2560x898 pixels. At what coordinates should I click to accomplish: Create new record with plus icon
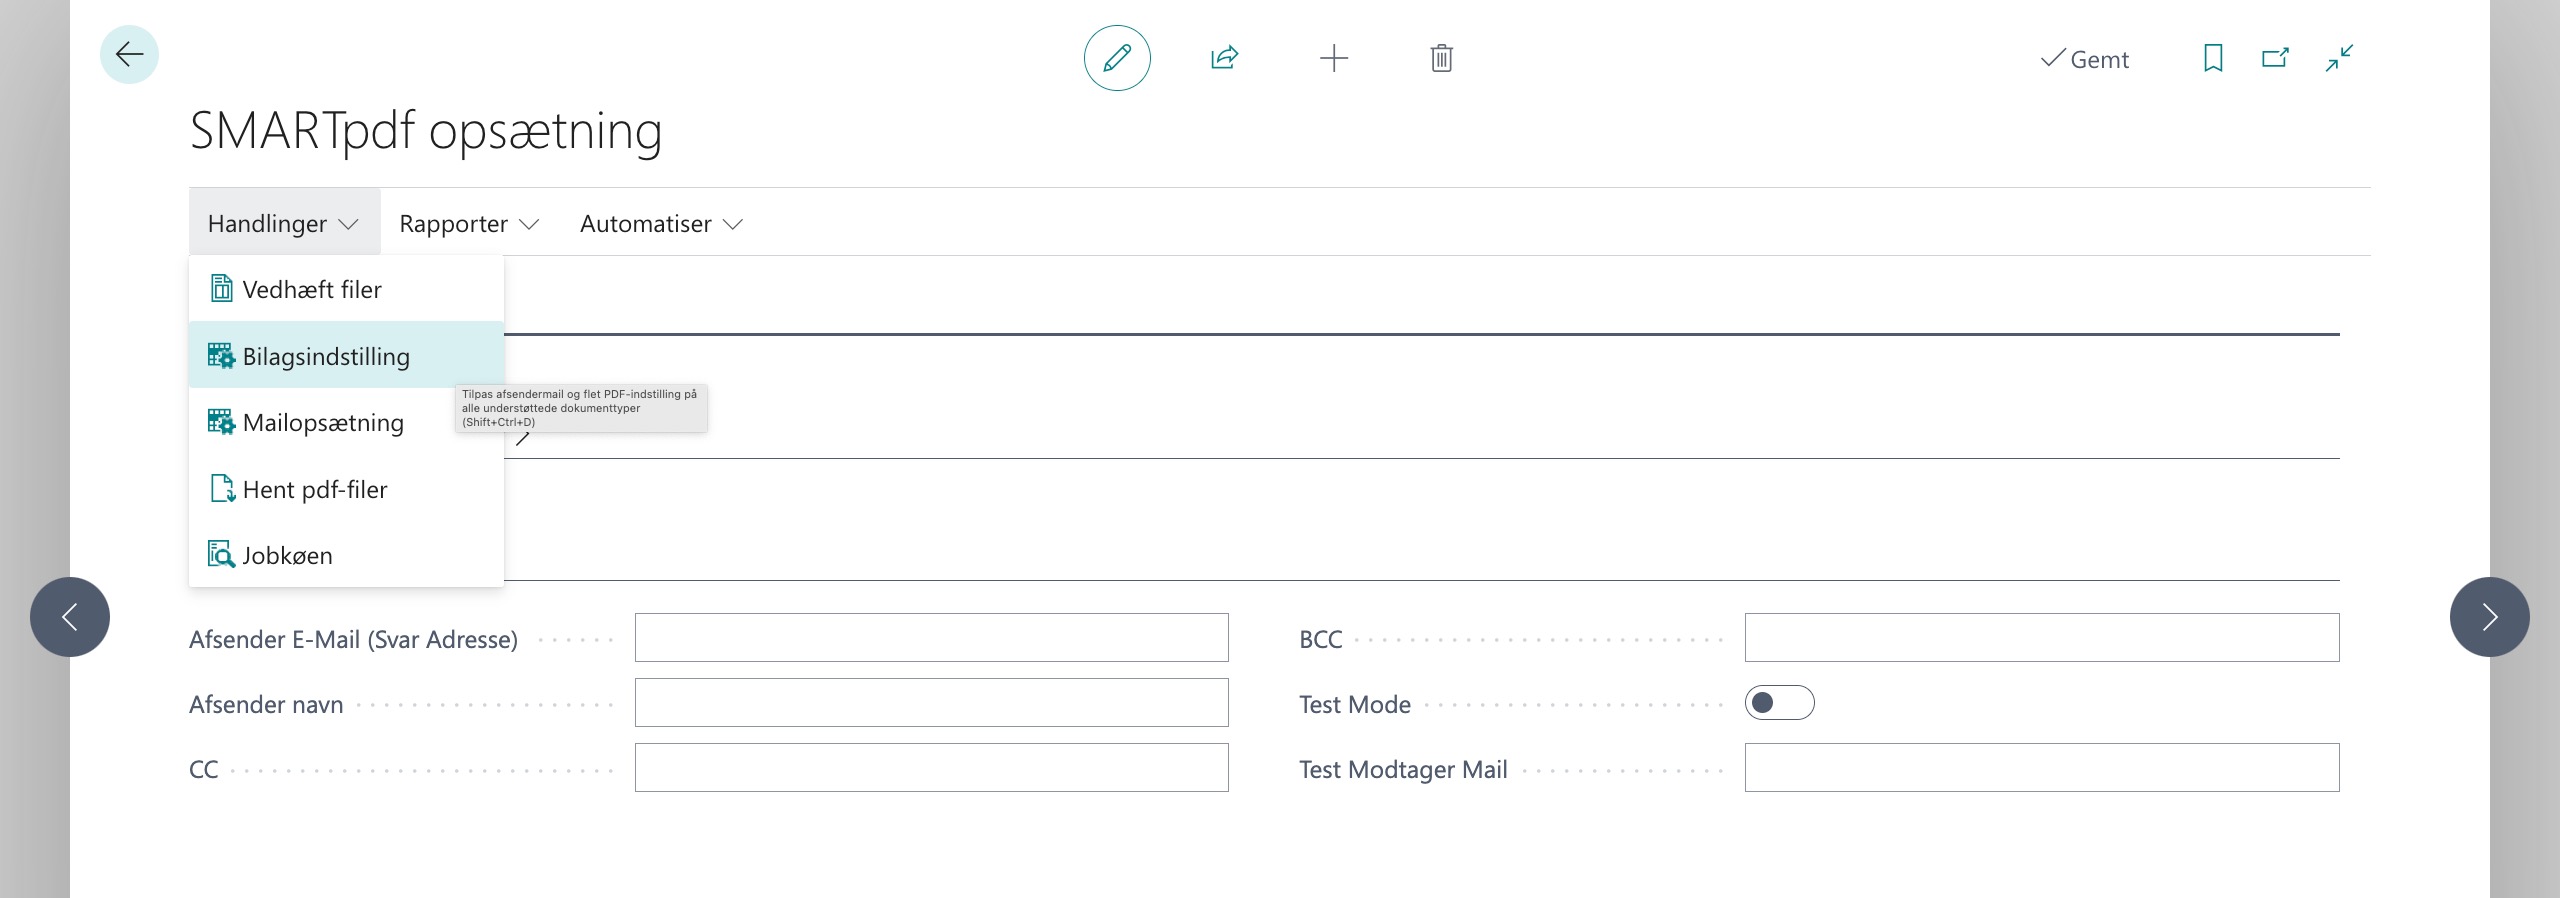tap(1334, 58)
